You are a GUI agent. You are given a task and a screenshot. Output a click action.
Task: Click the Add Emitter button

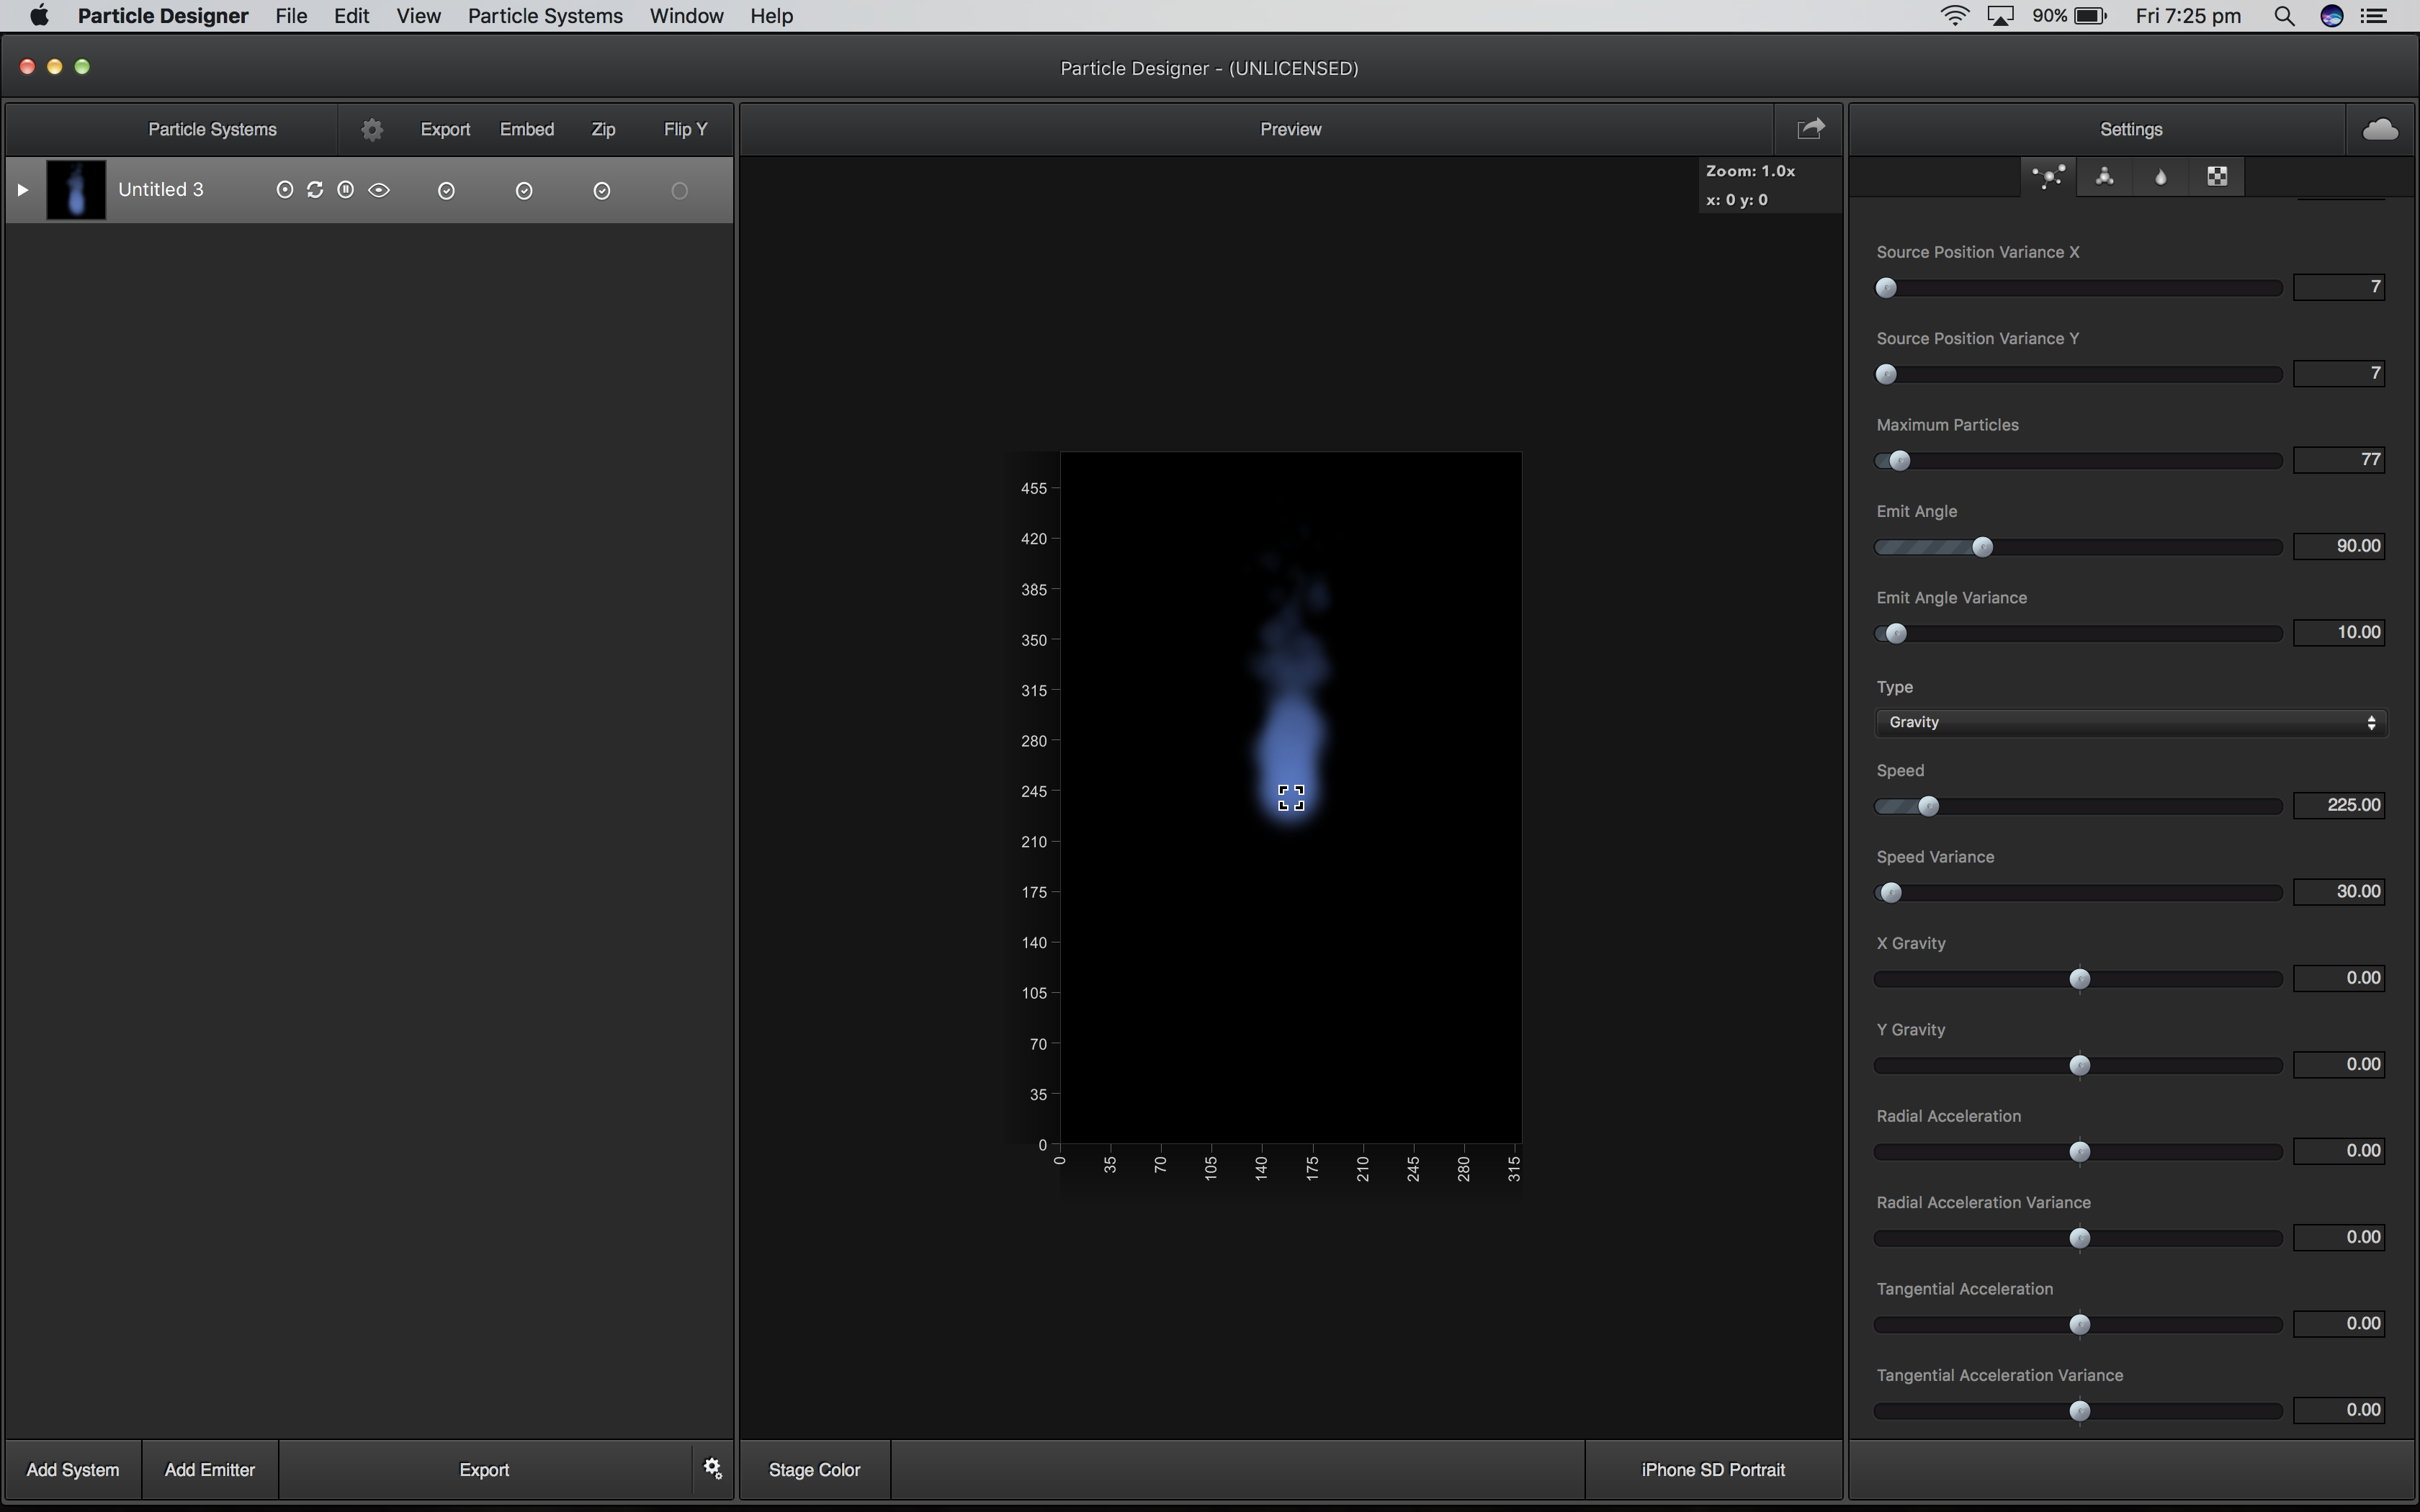tap(209, 1470)
